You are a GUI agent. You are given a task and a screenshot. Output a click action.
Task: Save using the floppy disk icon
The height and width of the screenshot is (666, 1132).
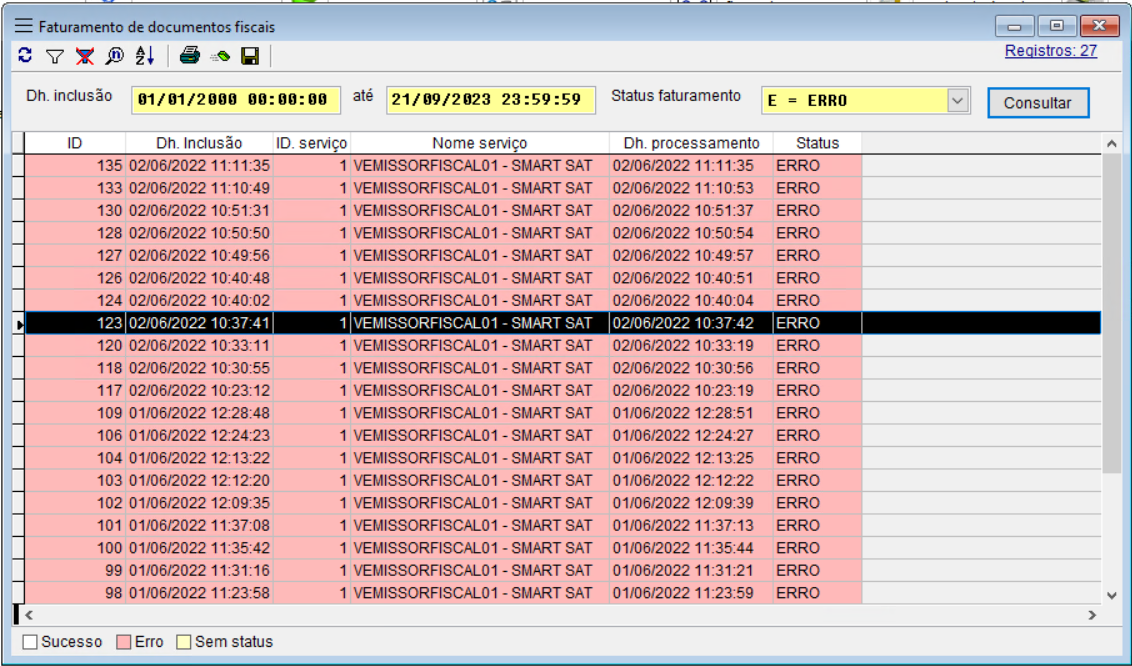[x=250, y=57]
